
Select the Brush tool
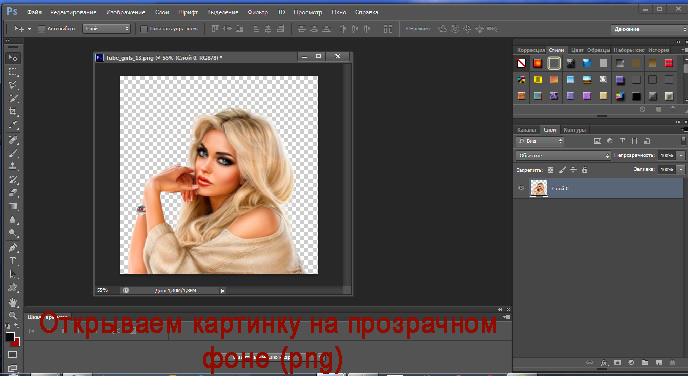click(x=13, y=153)
